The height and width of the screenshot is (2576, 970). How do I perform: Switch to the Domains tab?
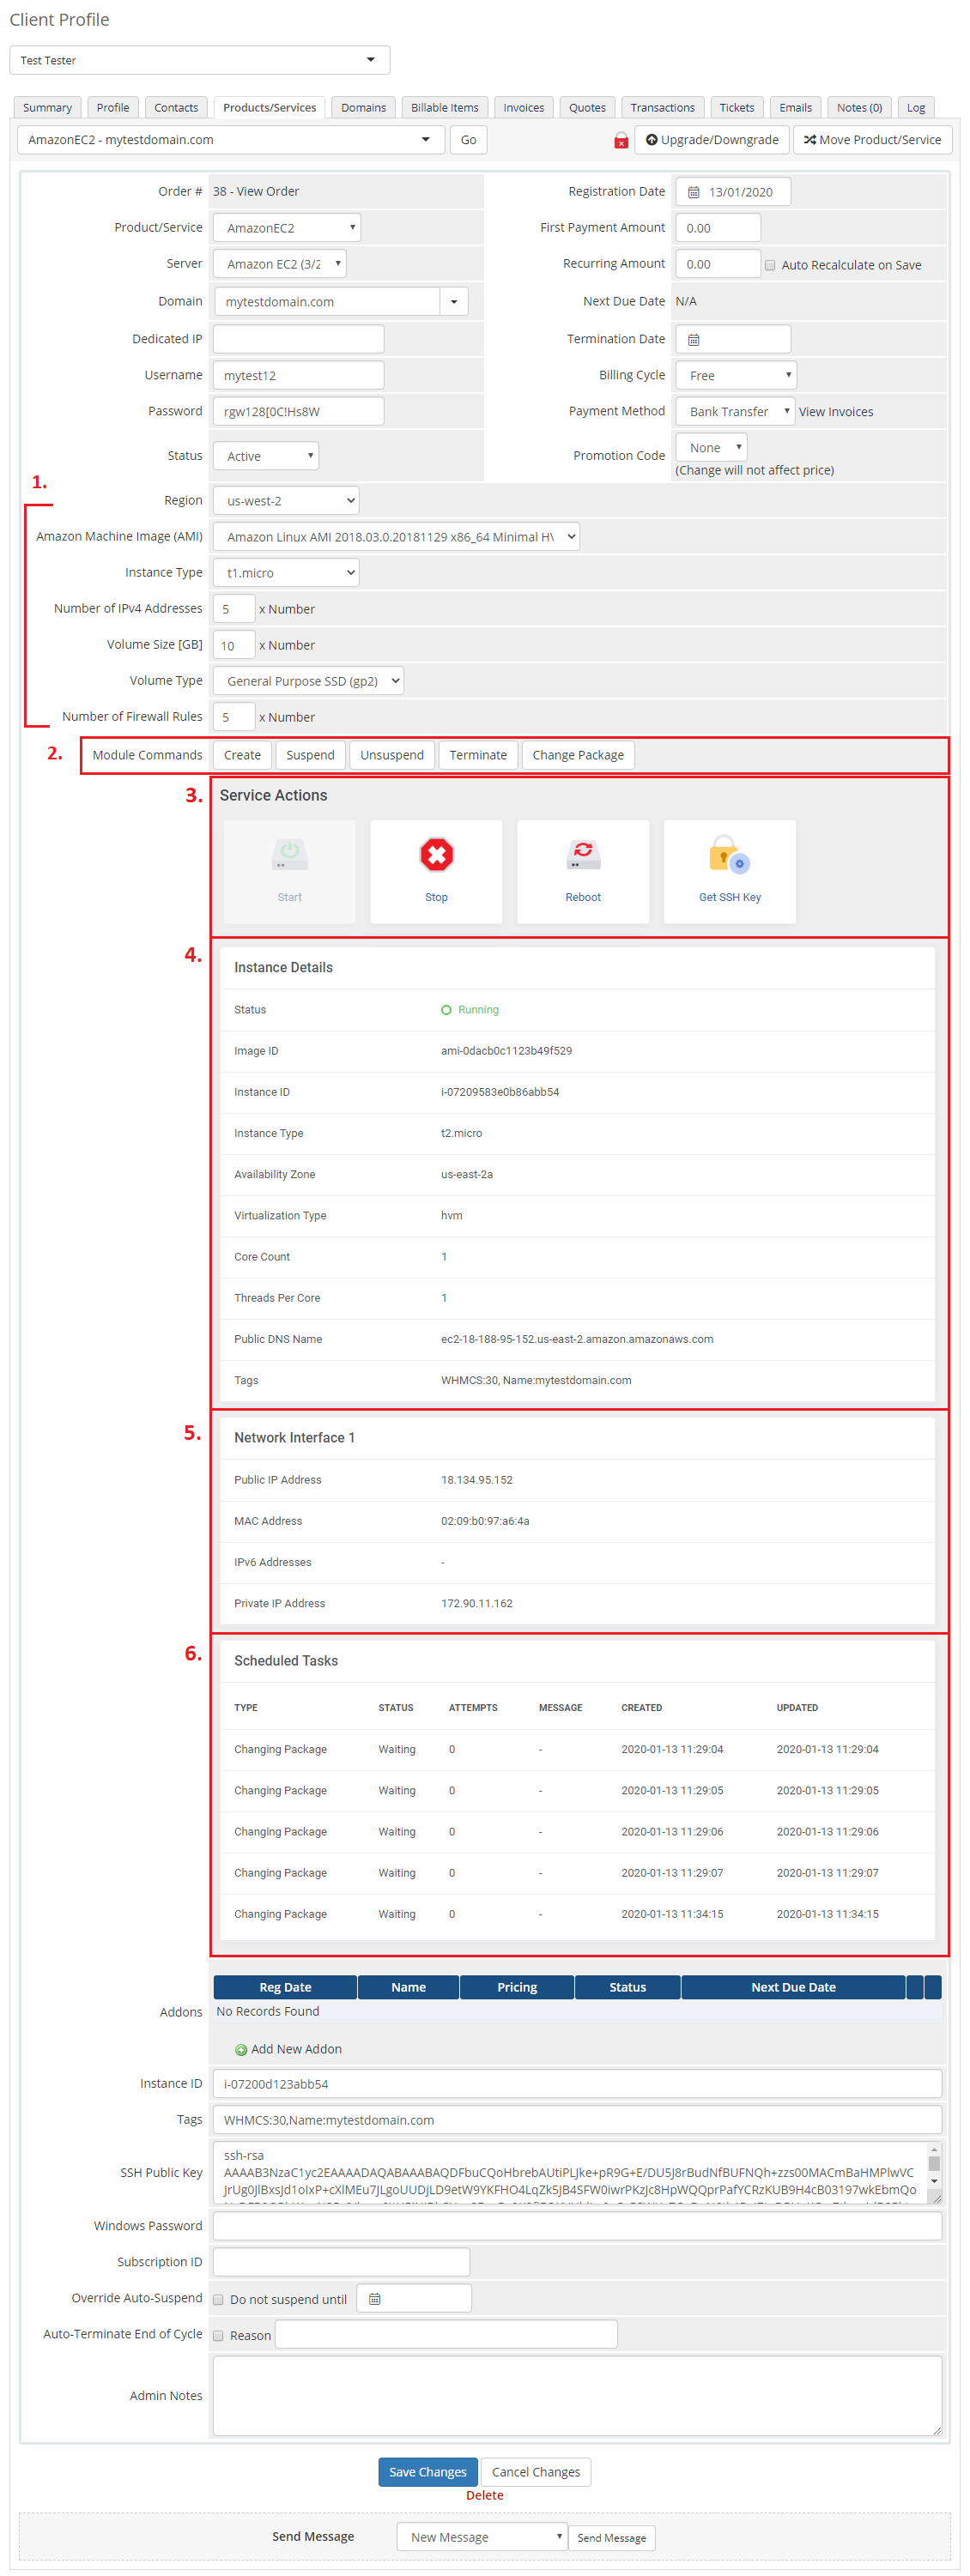tap(363, 108)
